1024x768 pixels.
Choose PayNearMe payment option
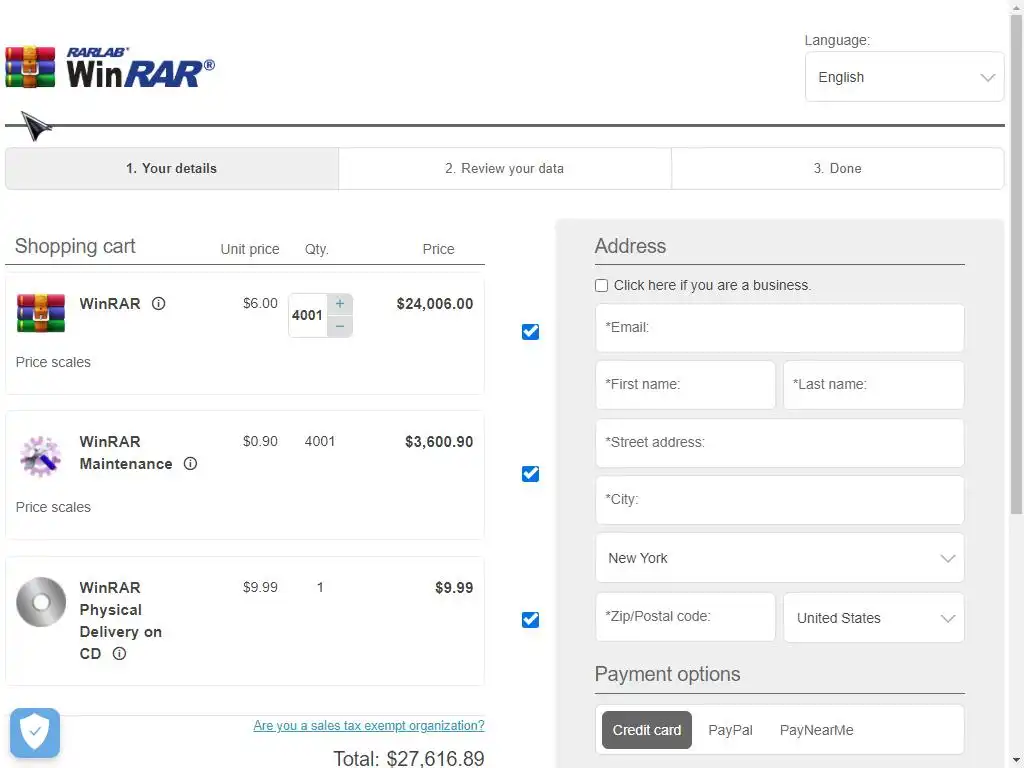(x=816, y=730)
